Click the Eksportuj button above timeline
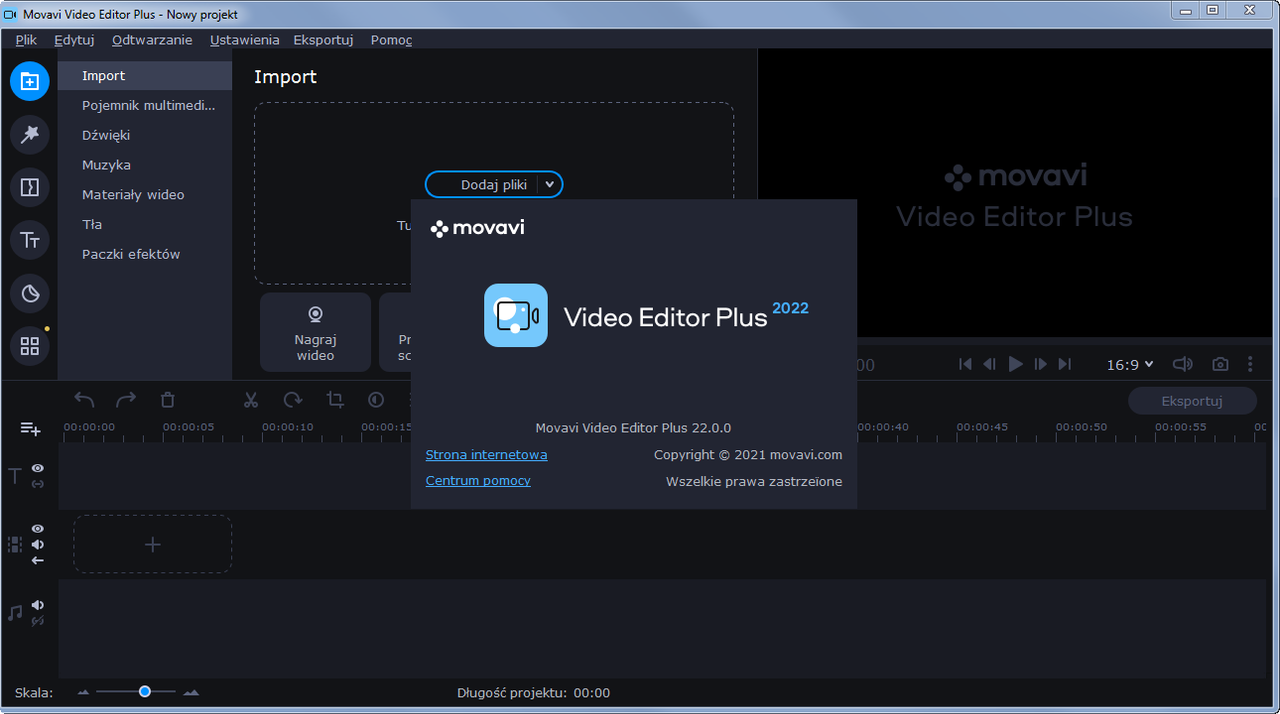 click(x=1192, y=401)
